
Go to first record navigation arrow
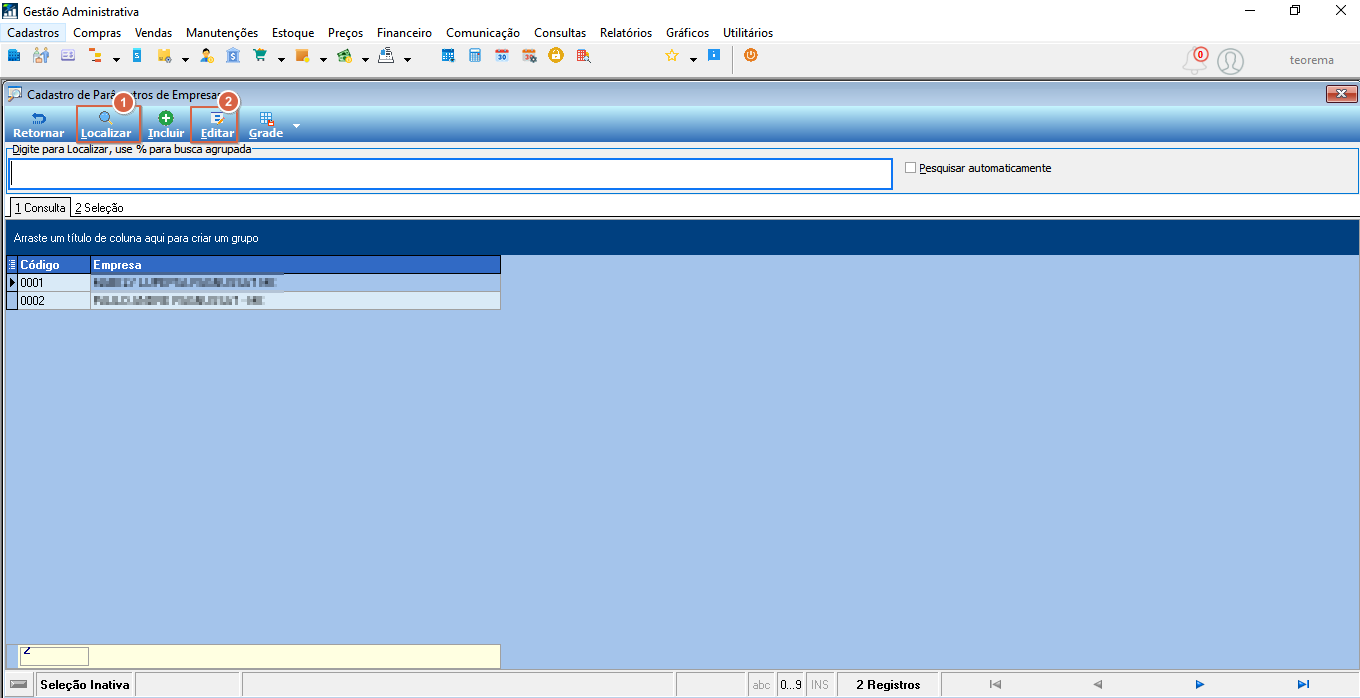[x=994, y=684]
